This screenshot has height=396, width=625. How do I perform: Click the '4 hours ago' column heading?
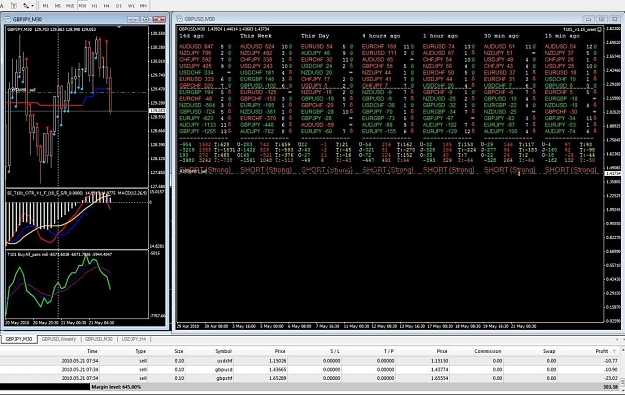381,36
